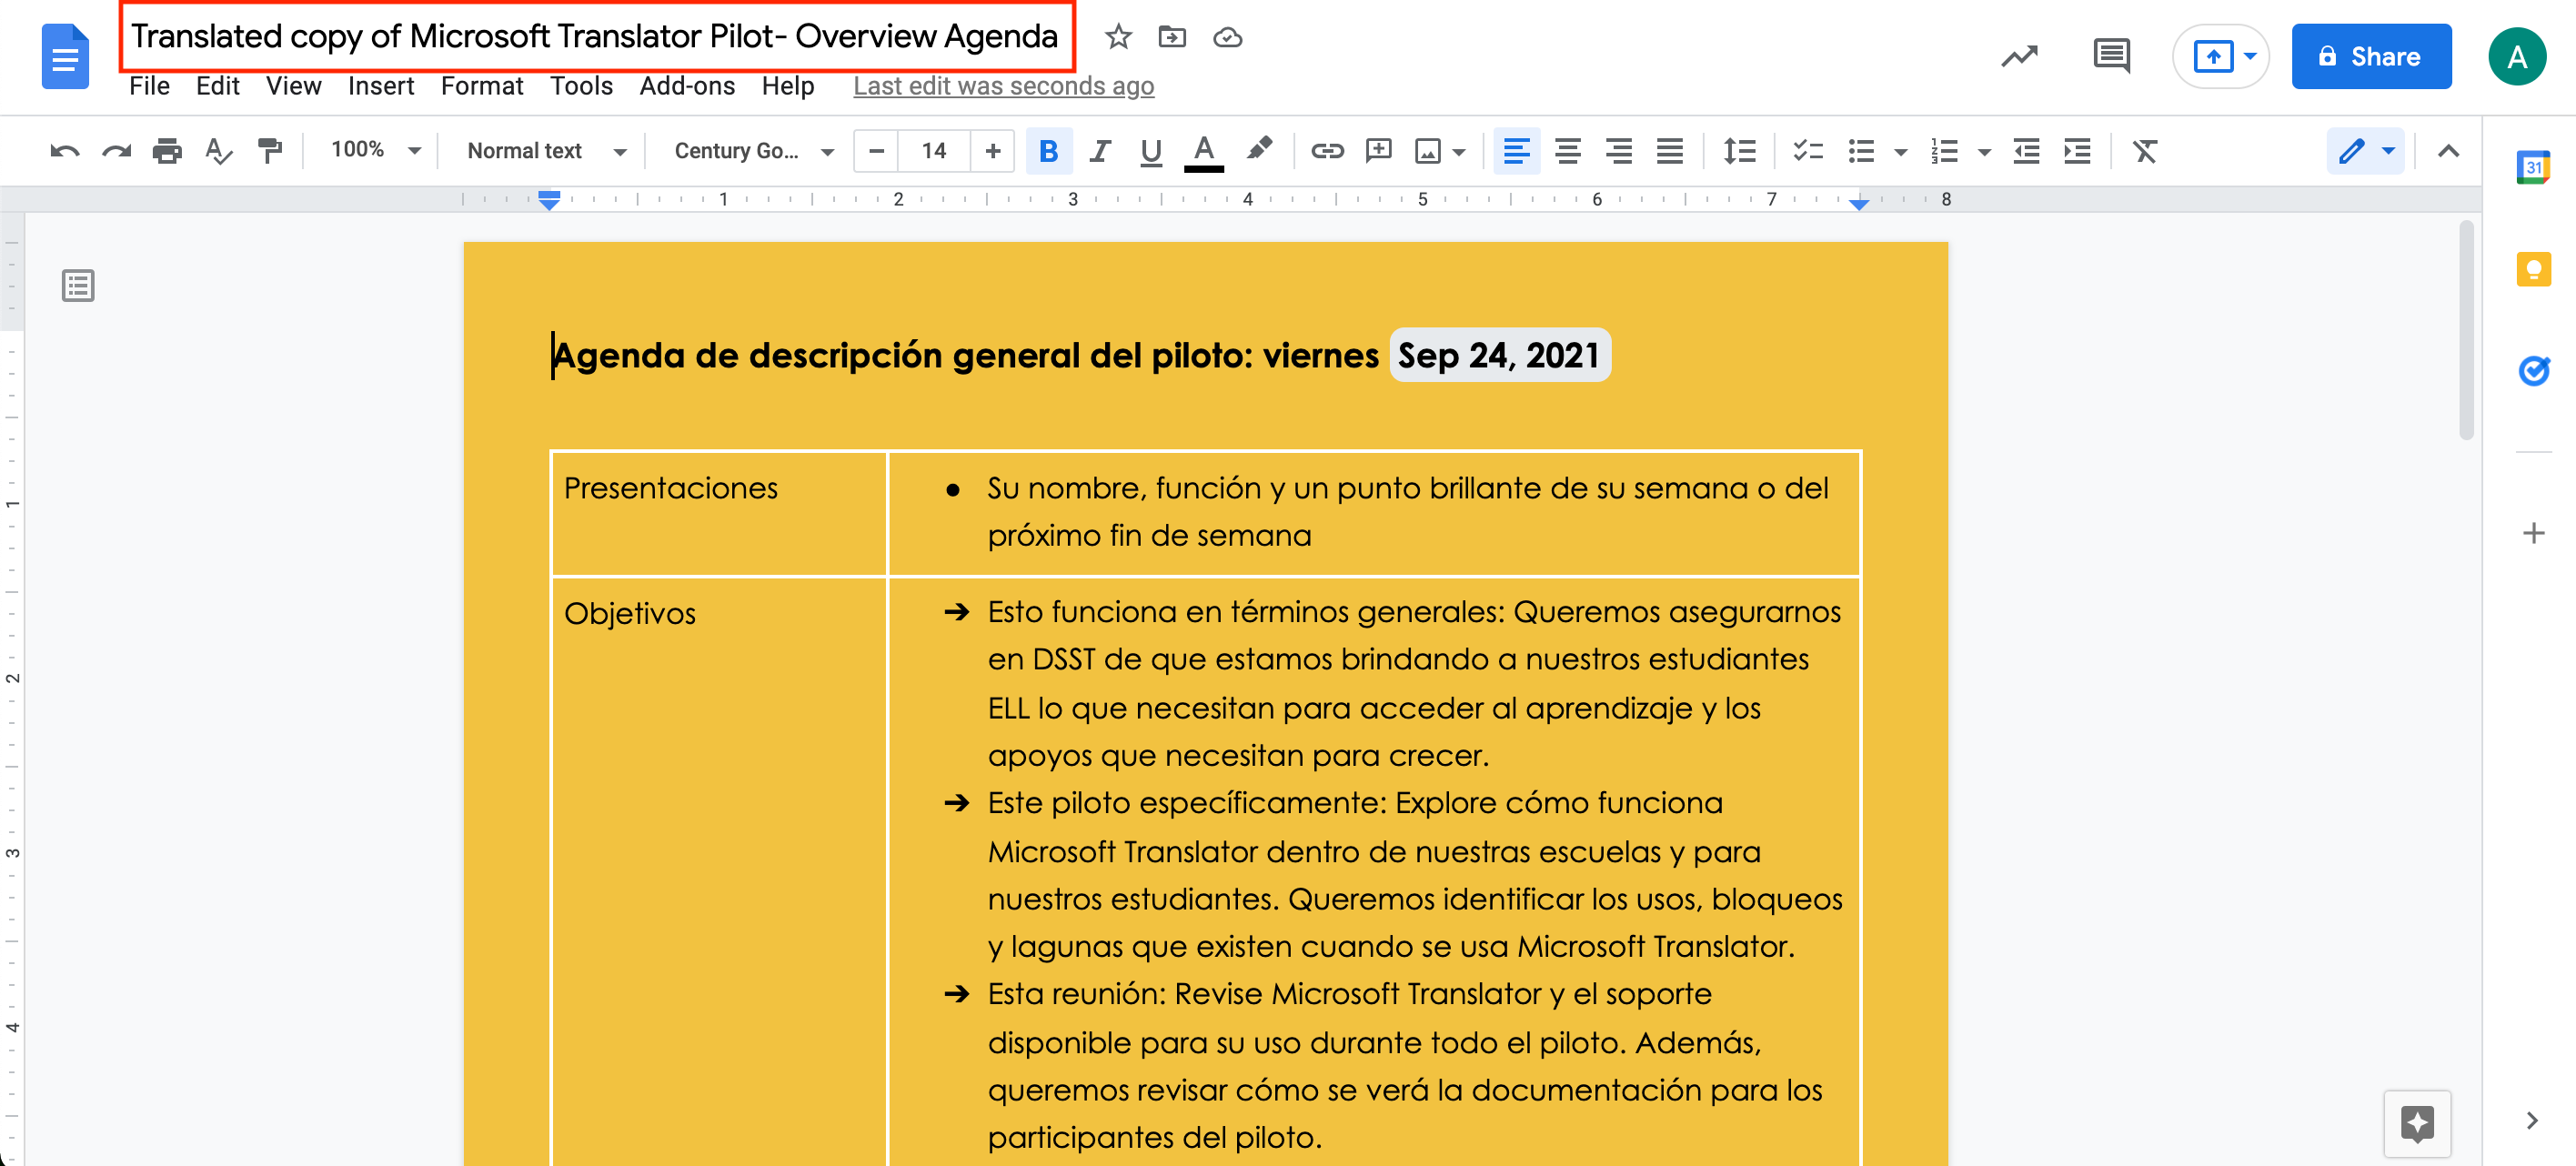Open the Format menu
This screenshot has height=1166, width=2576.
[482, 86]
